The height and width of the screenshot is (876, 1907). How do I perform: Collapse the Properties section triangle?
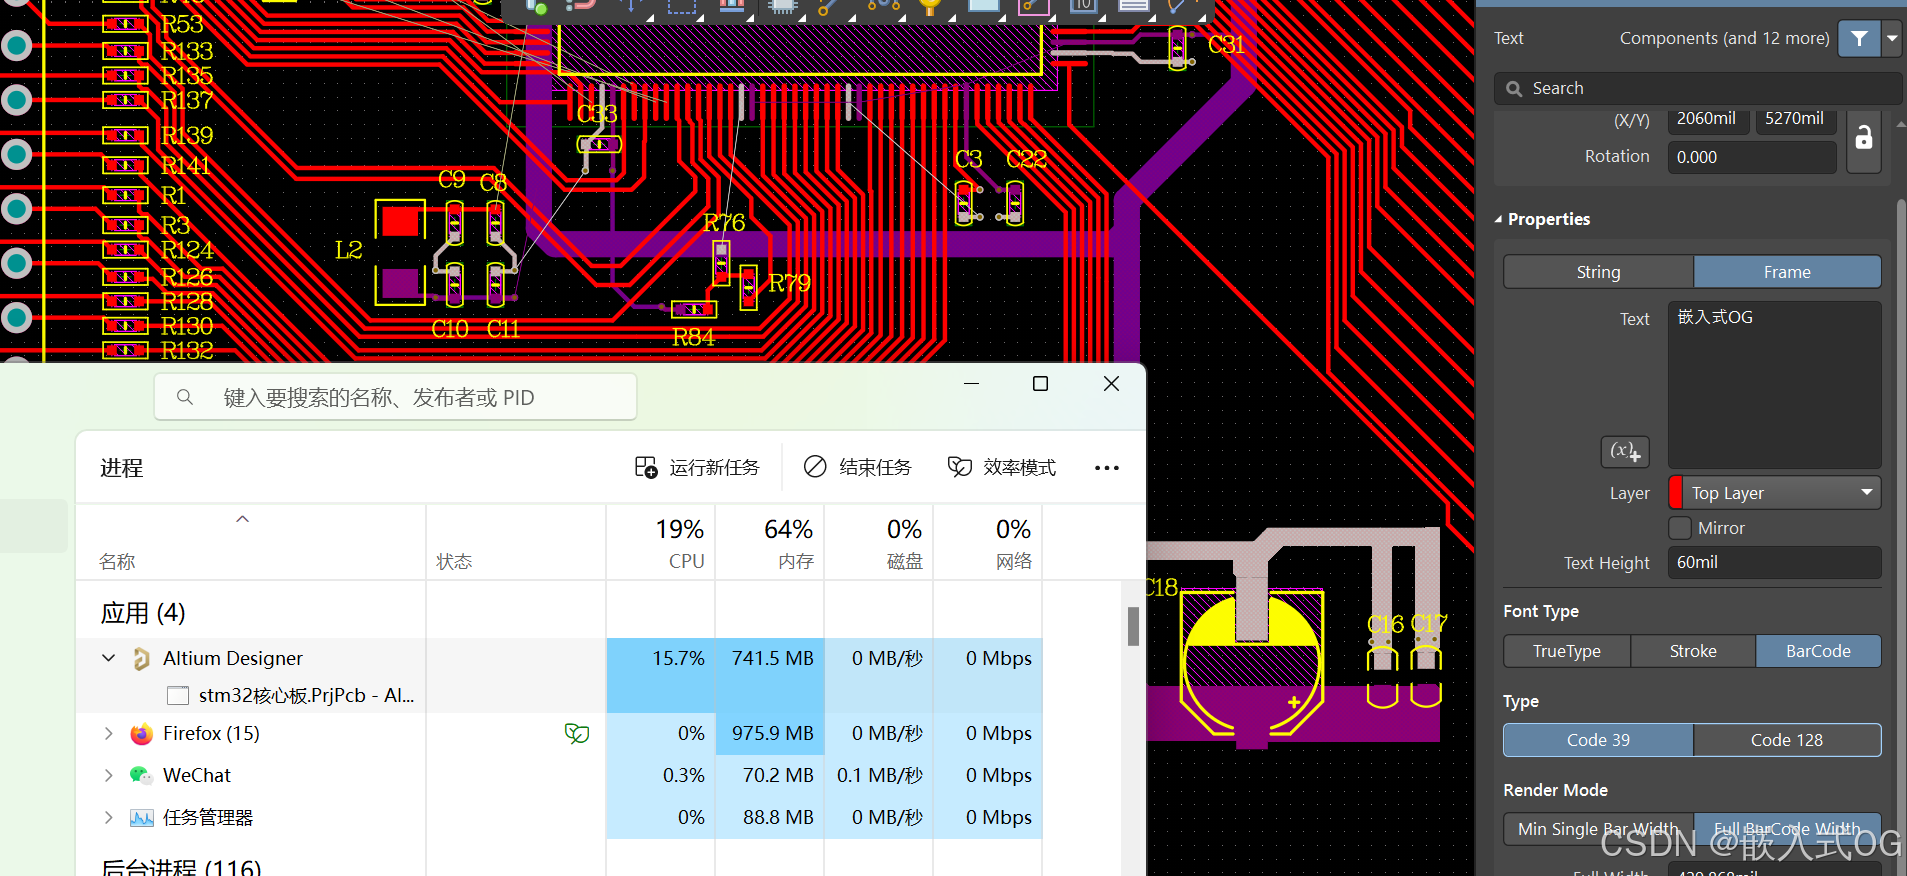(x=1498, y=219)
